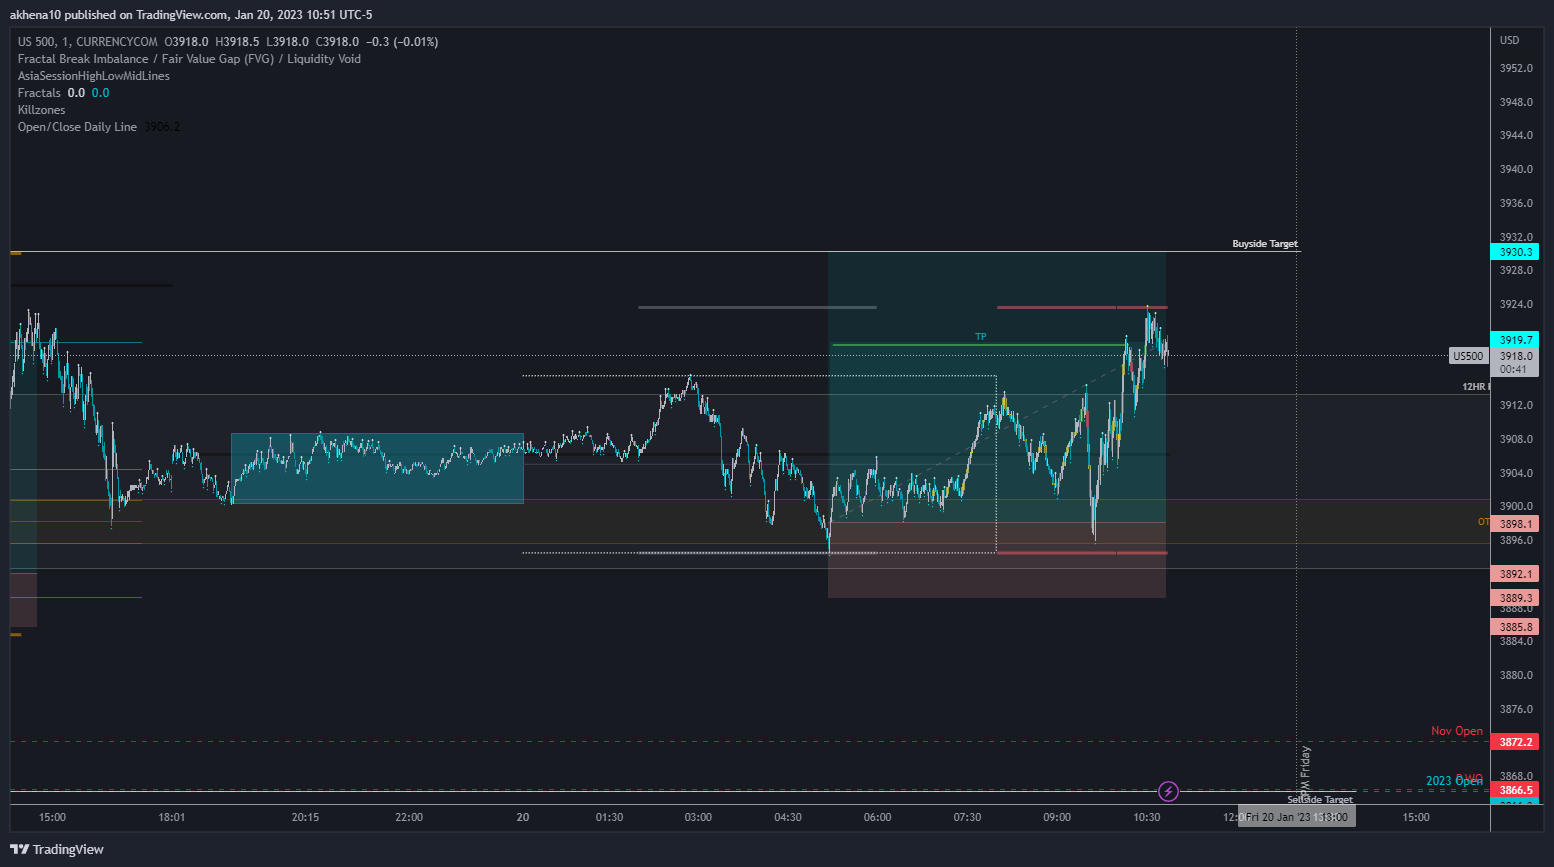Click the 20:15 time axis label
This screenshot has height=867, width=1554.
click(x=306, y=817)
